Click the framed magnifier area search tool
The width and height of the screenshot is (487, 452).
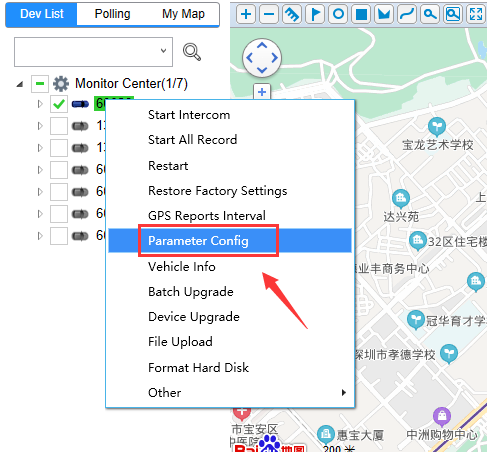(x=453, y=14)
